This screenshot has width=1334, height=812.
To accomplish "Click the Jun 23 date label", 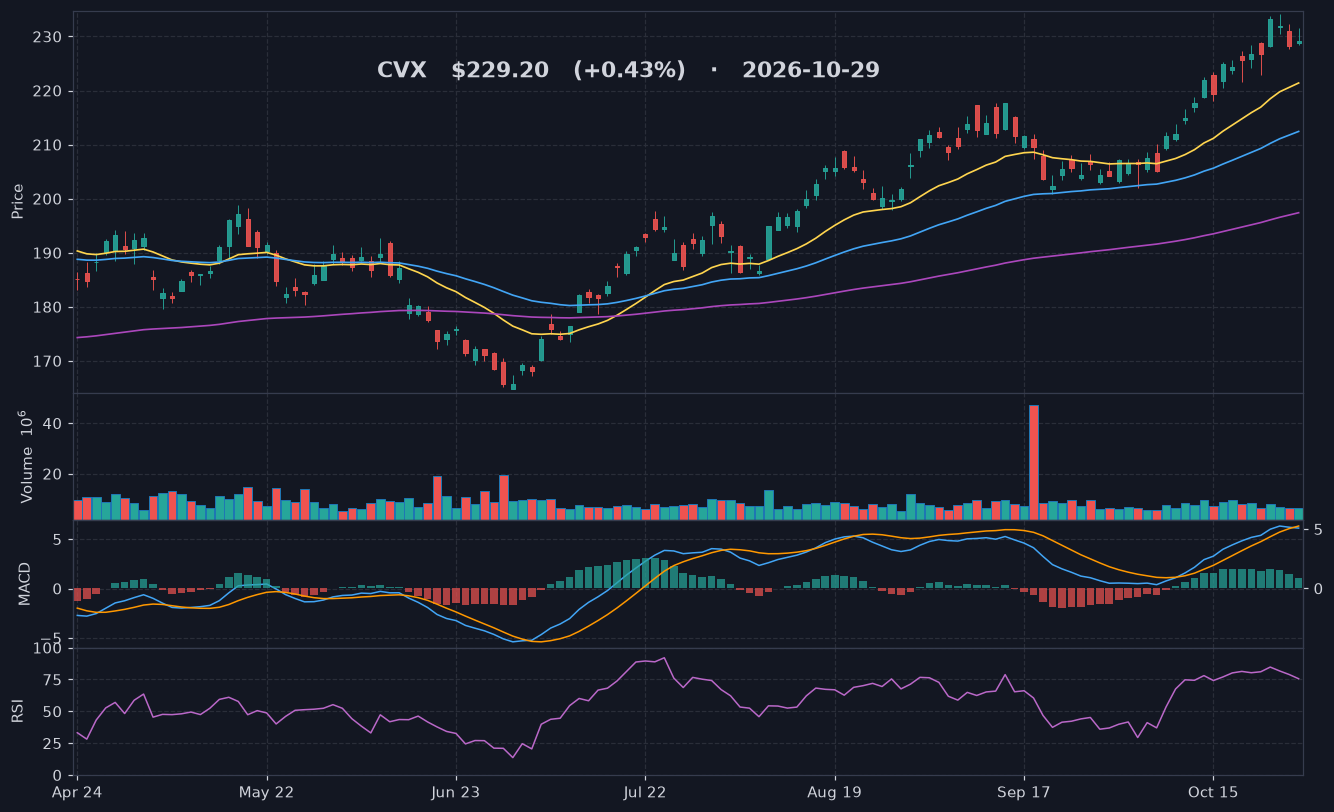I will 456,792.
